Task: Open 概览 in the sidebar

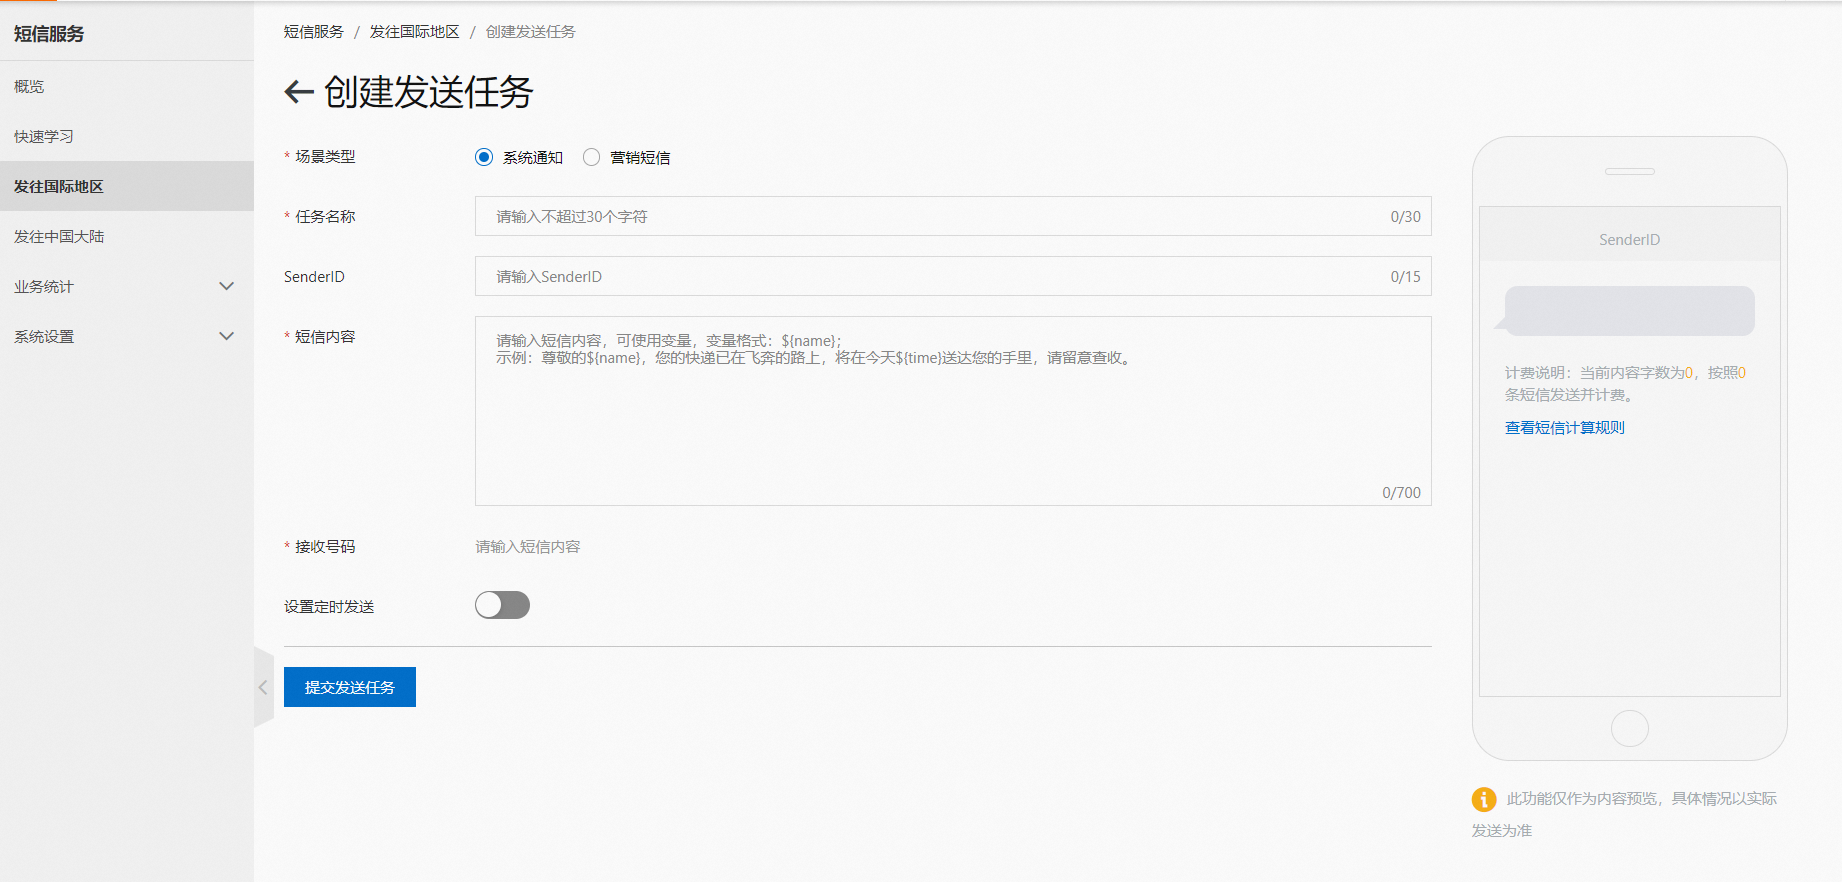Action: [127, 86]
